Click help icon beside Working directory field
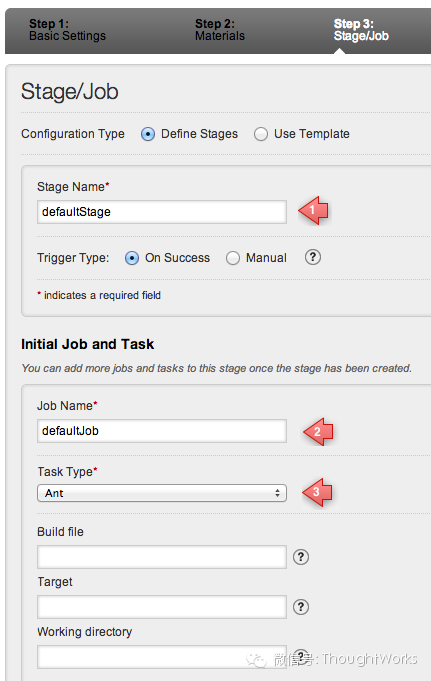Screen dimensions: 431x681 [301, 656]
